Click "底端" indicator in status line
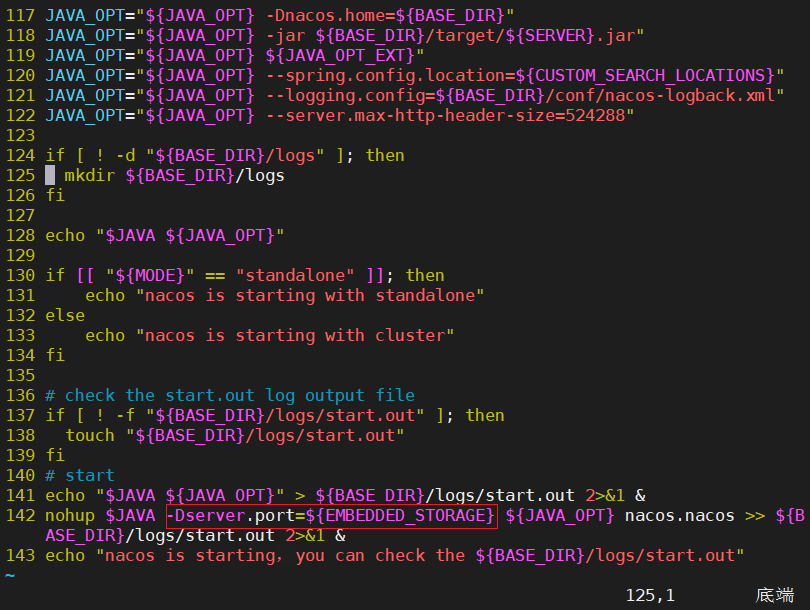Viewport: 810px width, 610px height. click(x=774, y=596)
